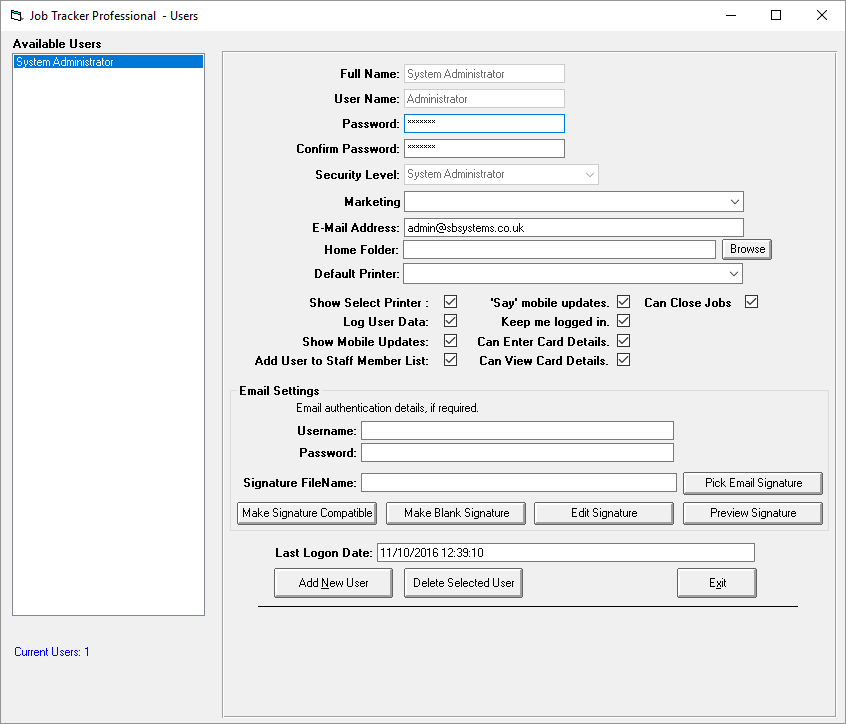This screenshot has width=846, height=724.
Task: Click the Confirm Password field
Action: pos(485,148)
